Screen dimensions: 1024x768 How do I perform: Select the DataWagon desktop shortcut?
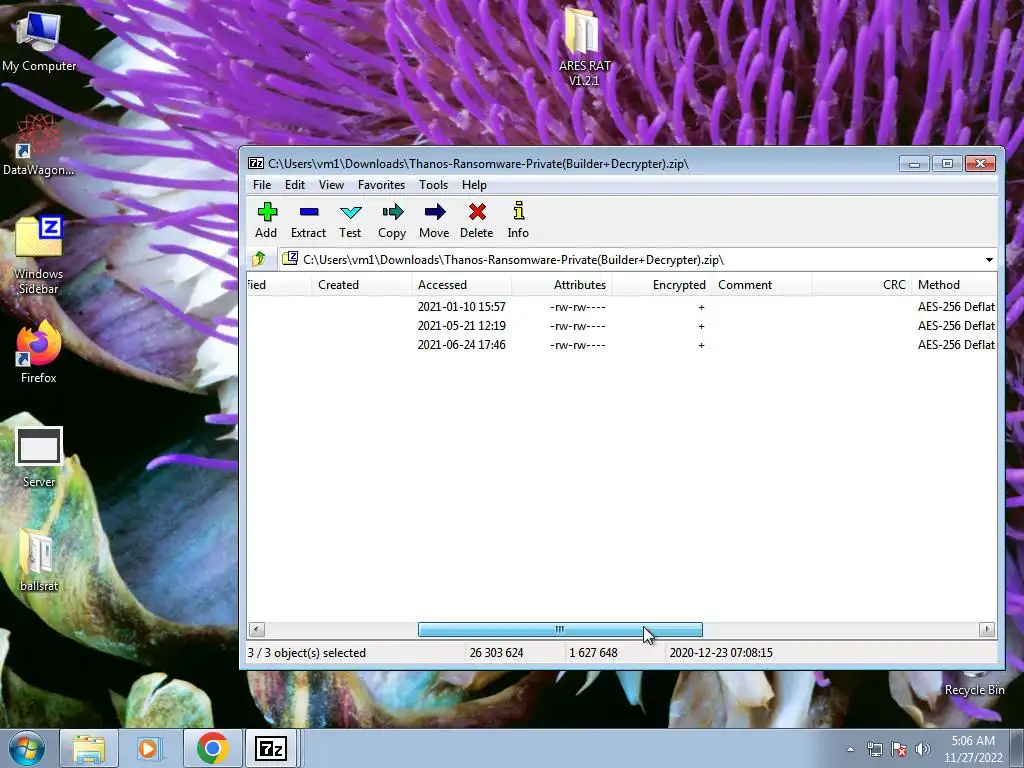[x=39, y=146]
